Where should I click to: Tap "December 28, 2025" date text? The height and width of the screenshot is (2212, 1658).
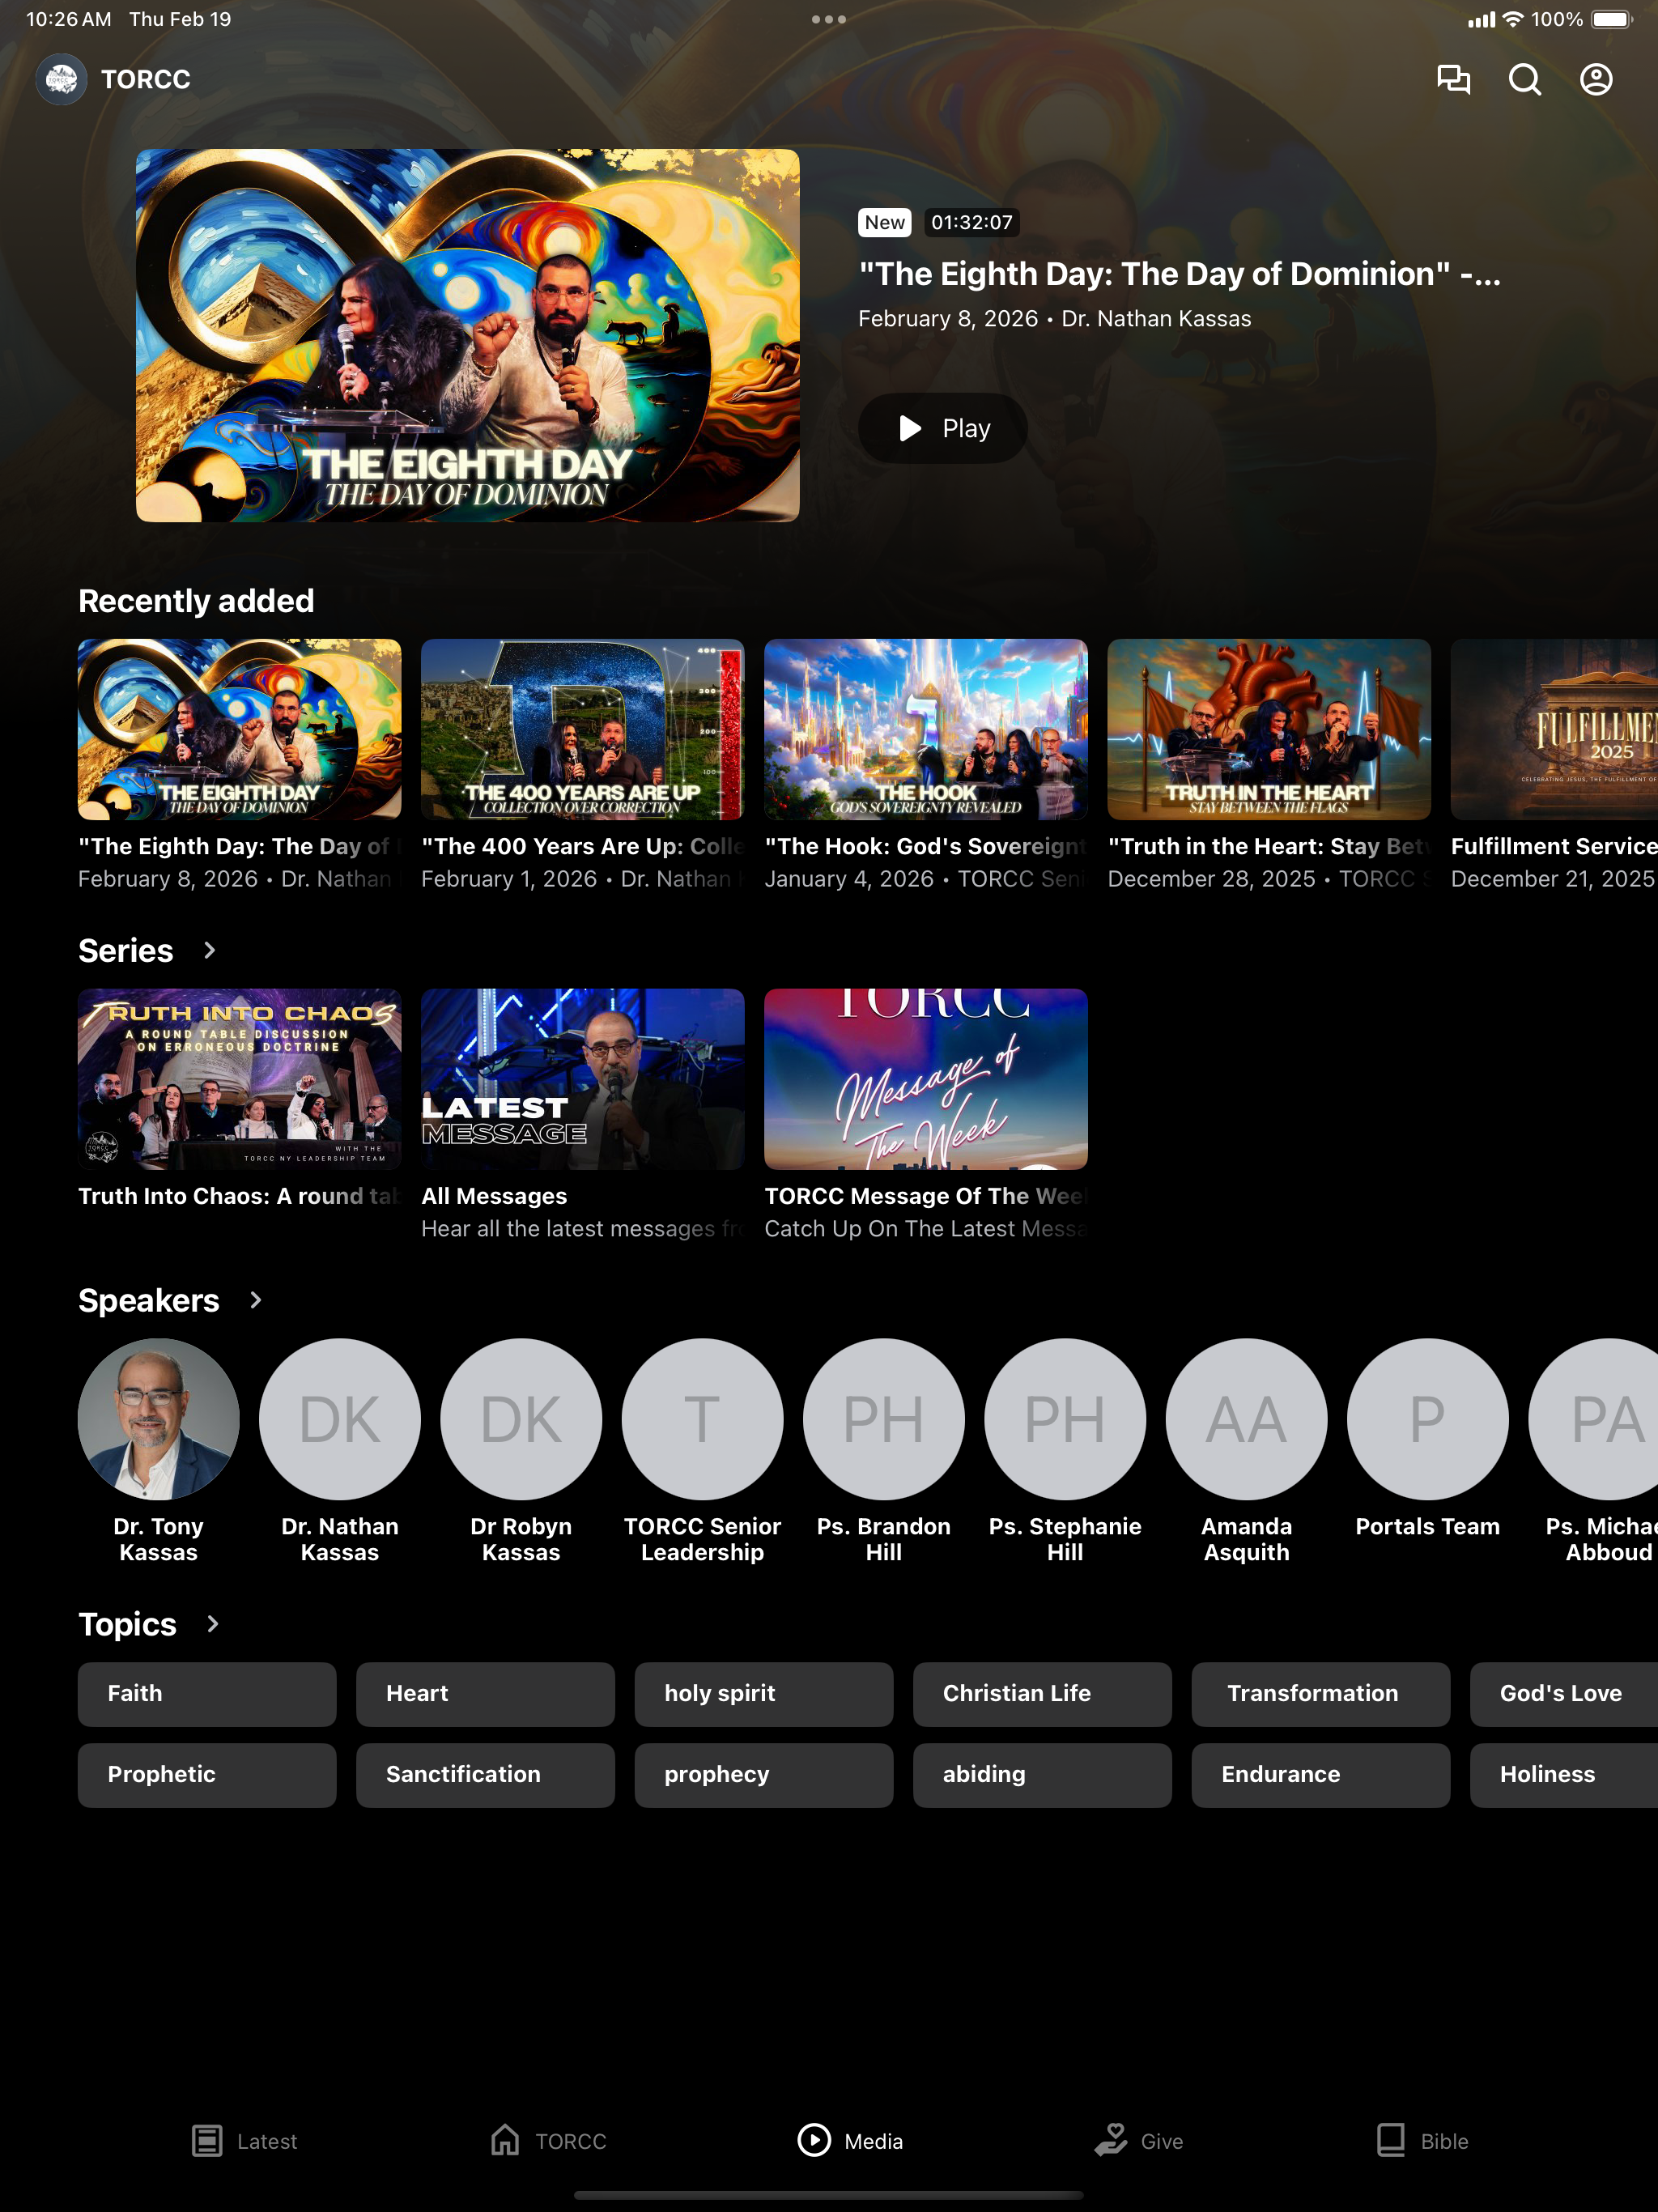click(x=1211, y=879)
